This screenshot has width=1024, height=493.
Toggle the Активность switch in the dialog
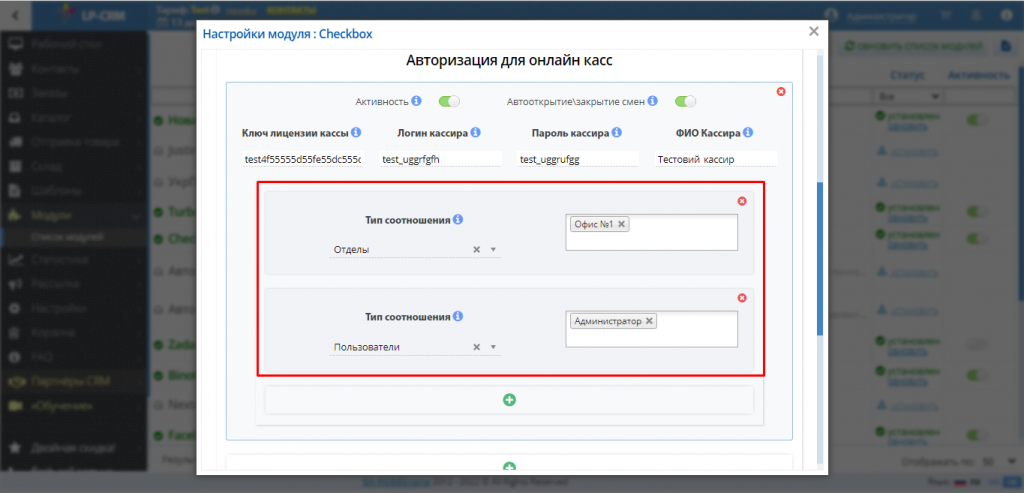pyautogui.click(x=449, y=101)
